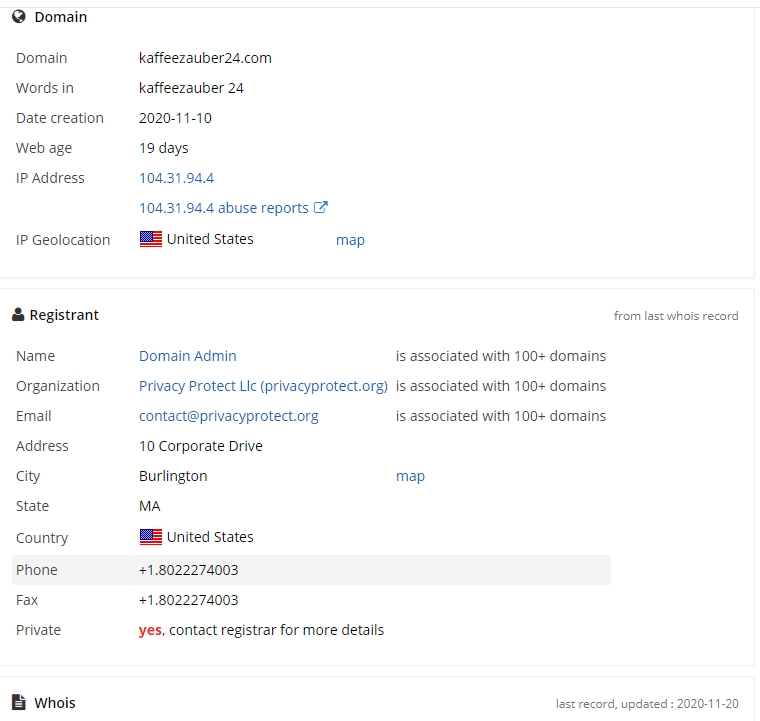Open the map link next to Burlington
Image resolution: width=760 pixels, height=721 pixels.
point(411,476)
